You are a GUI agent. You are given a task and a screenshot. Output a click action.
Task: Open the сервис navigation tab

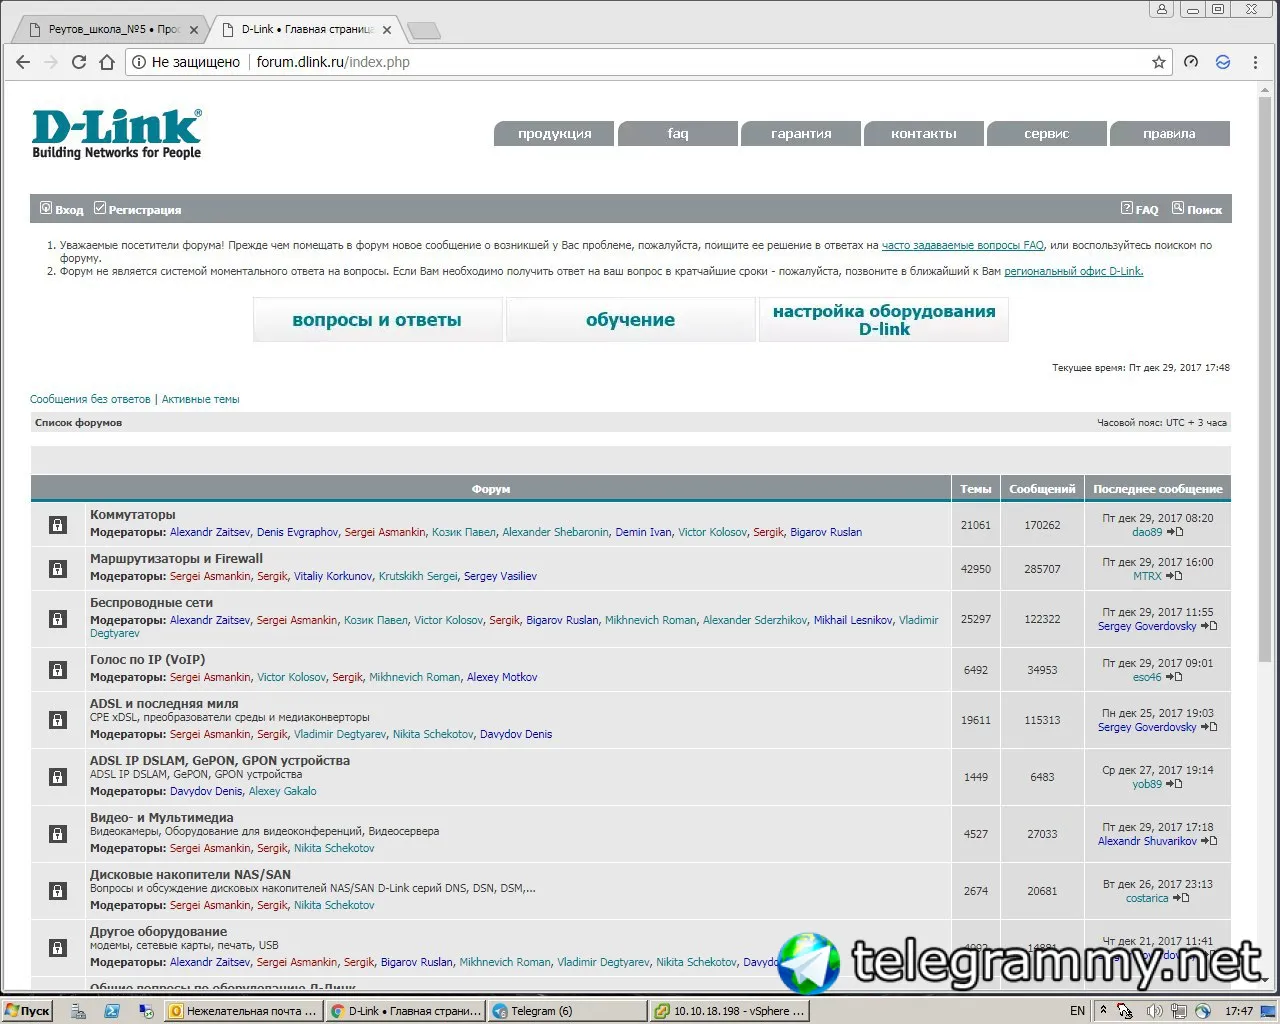pos(1047,134)
